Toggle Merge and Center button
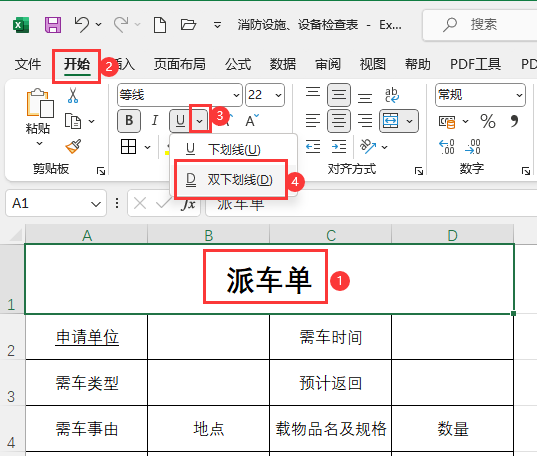The image size is (537, 456). tap(391, 121)
